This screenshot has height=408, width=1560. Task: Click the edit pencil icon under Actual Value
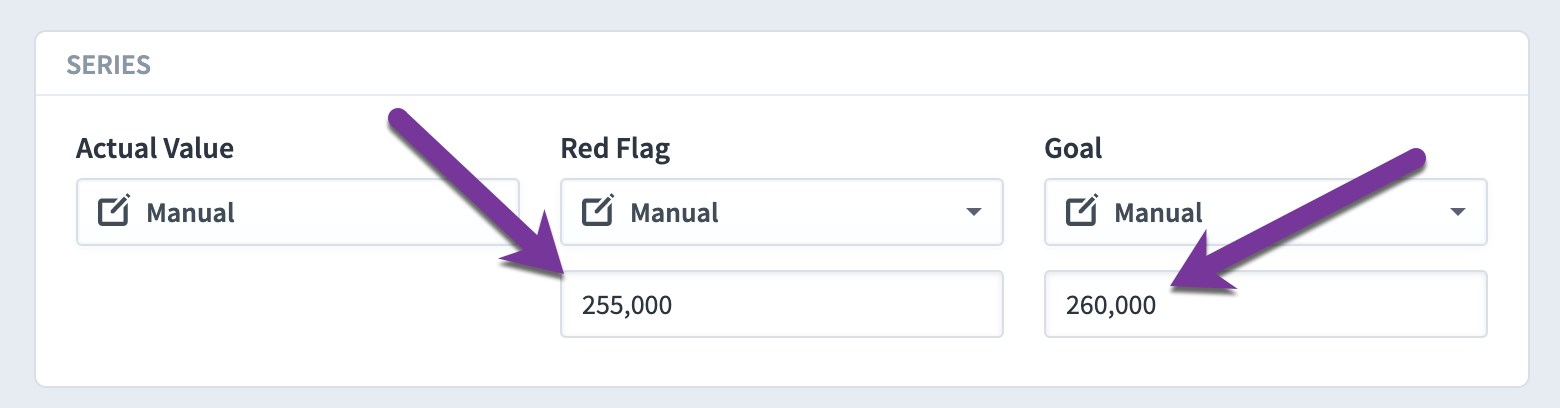pyautogui.click(x=113, y=212)
